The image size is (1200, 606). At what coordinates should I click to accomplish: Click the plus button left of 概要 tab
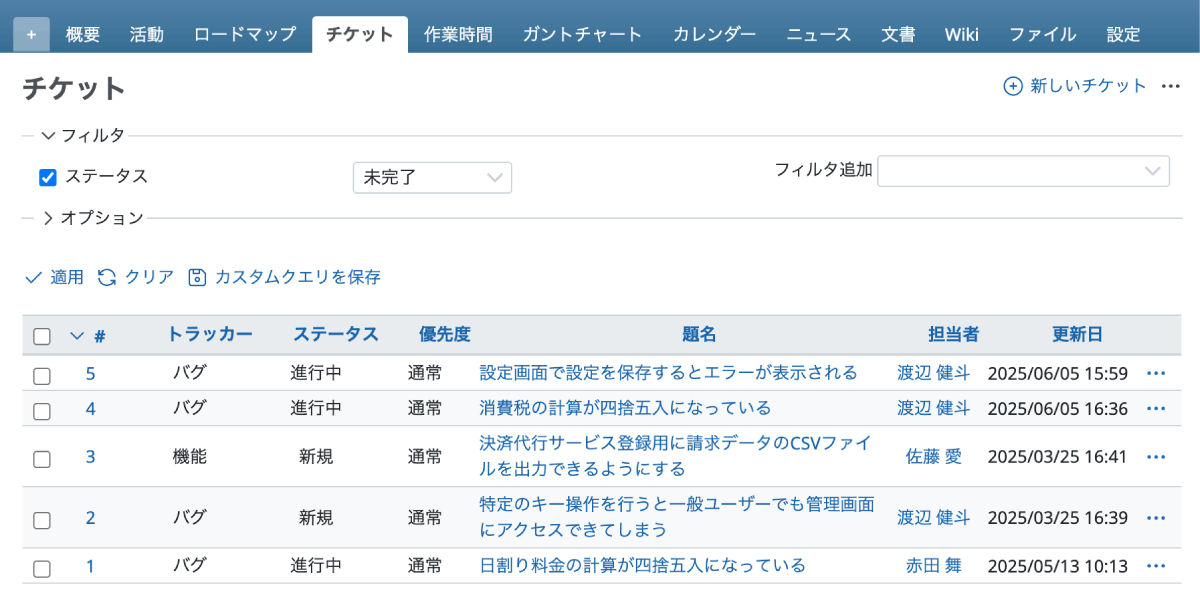click(x=31, y=35)
